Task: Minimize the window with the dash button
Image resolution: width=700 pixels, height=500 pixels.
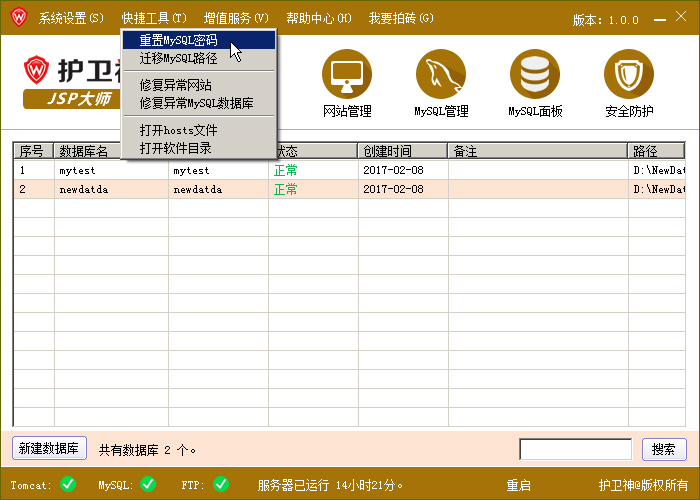Action: [660, 20]
